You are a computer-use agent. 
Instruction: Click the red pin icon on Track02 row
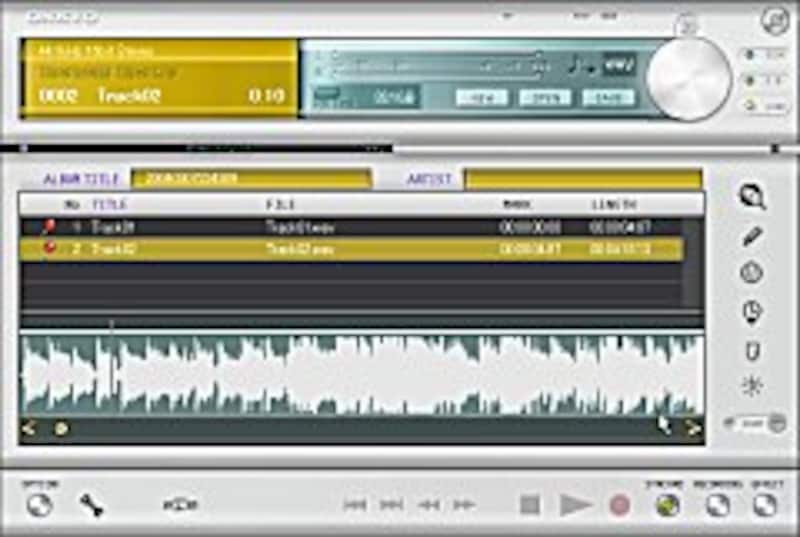click(x=49, y=248)
